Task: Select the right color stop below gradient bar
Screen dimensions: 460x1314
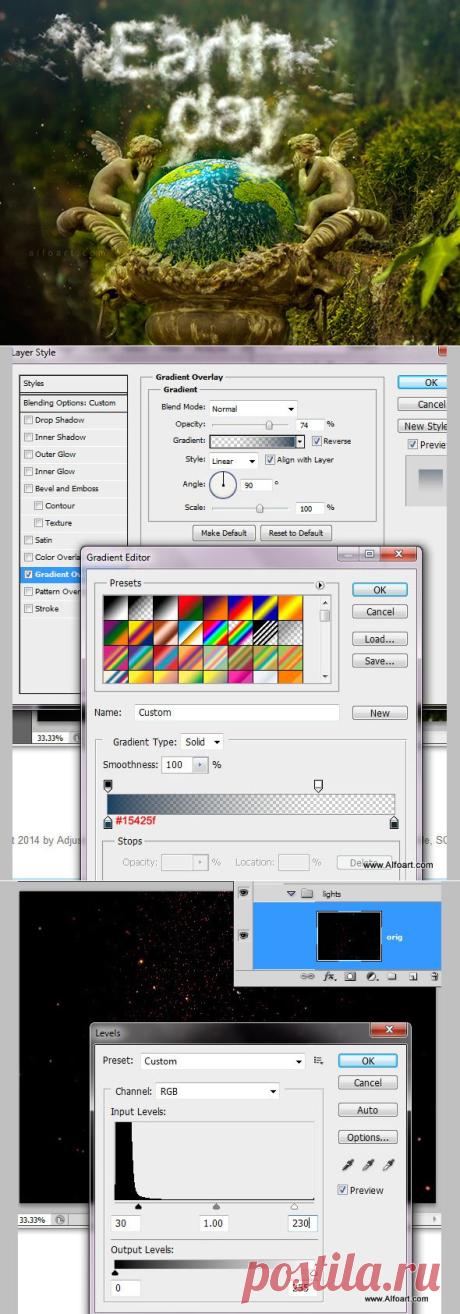Action: [394, 821]
